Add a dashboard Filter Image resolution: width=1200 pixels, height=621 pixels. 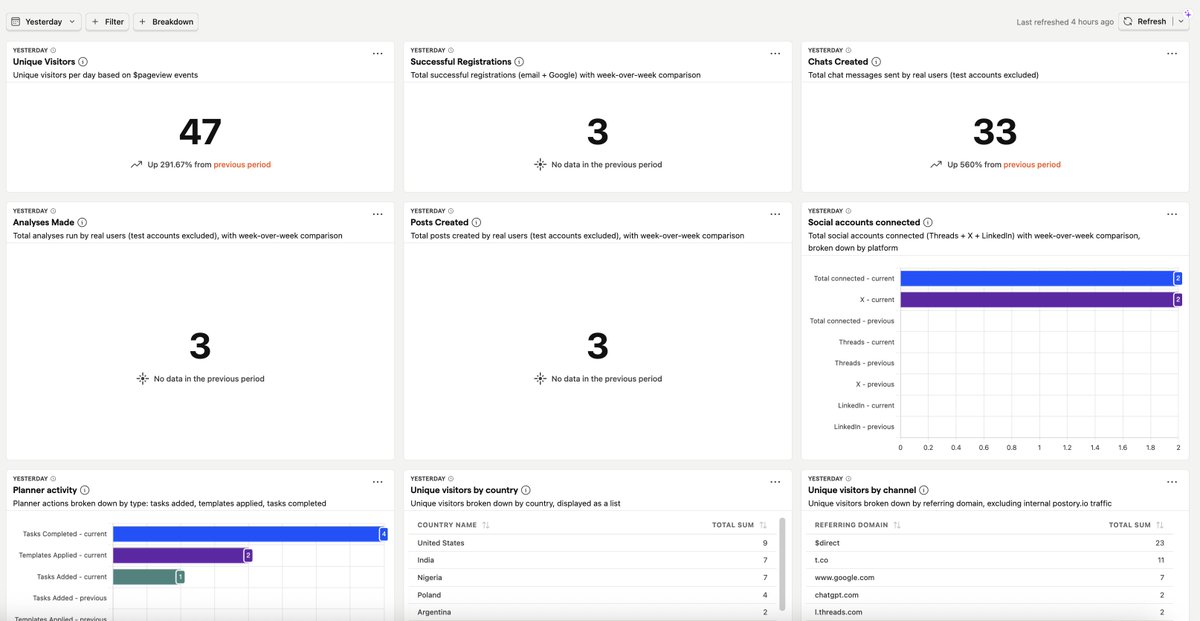click(107, 21)
